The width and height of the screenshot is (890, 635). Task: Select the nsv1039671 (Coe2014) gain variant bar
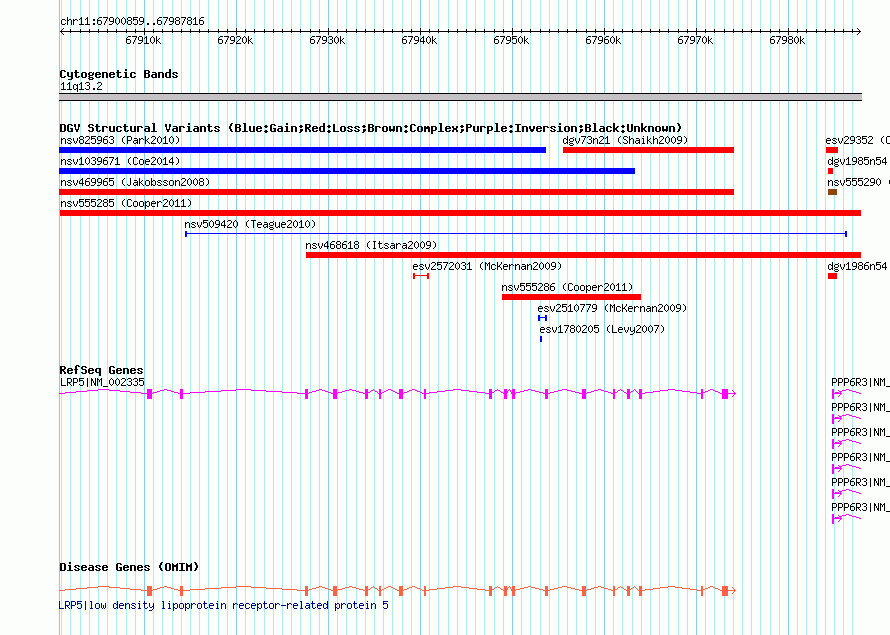pos(347,171)
